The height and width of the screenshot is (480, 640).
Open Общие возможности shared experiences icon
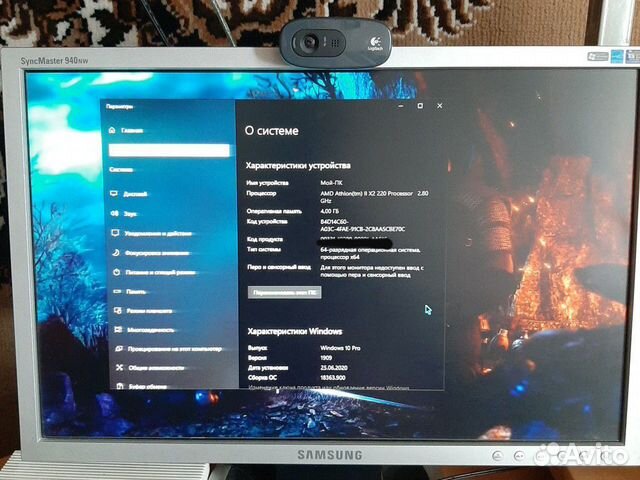tap(119, 367)
